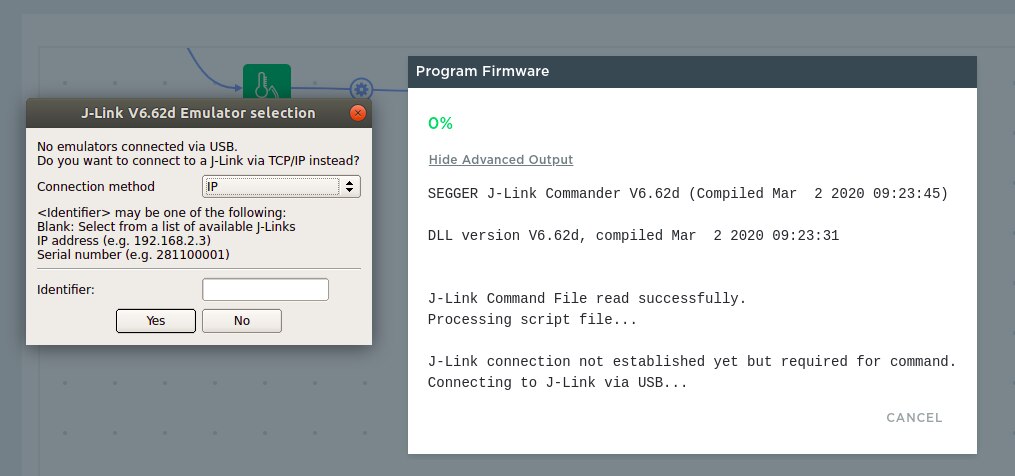Image resolution: width=1015 pixels, height=476 pixels.
Task: Click the J-Link V6.62d Emulator selection title
Action: coord(198,113)
